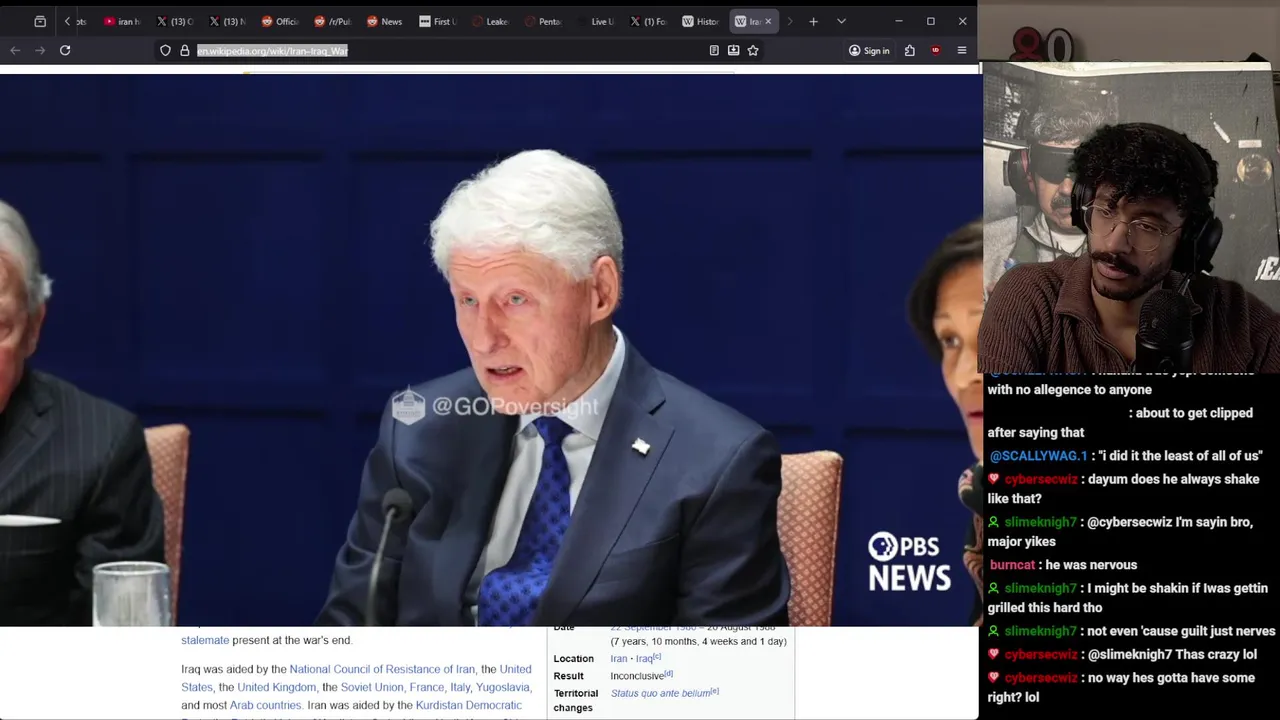Open the 'Kurdistan Democratic' link

tap(469, 705)
